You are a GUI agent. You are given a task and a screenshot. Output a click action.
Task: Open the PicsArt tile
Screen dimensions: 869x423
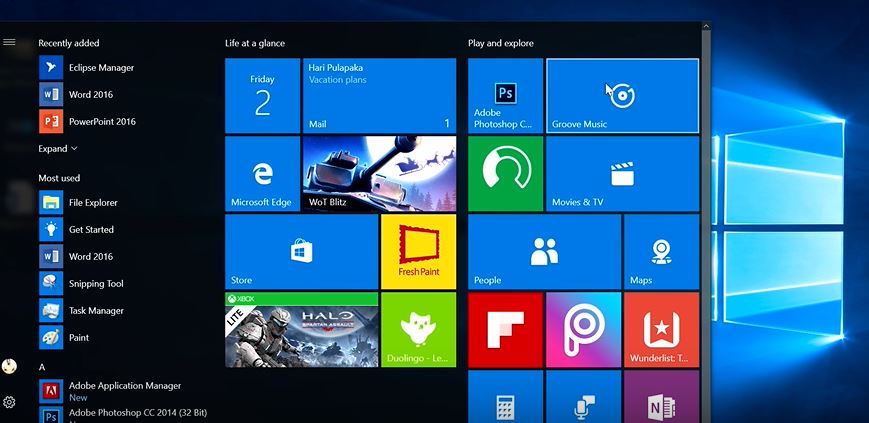point(584,330)
